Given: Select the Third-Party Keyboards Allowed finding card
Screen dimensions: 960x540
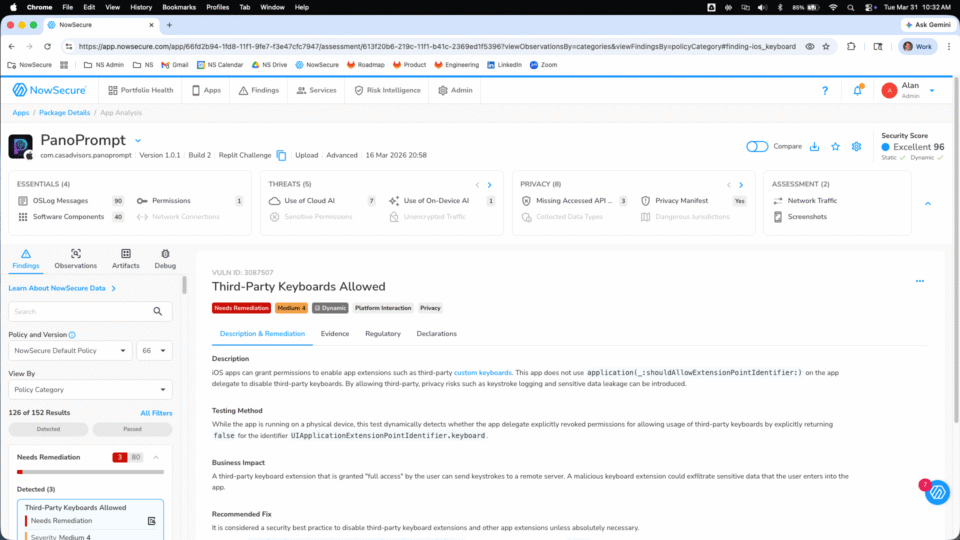Looking at the screenshot, I should 91,519.
